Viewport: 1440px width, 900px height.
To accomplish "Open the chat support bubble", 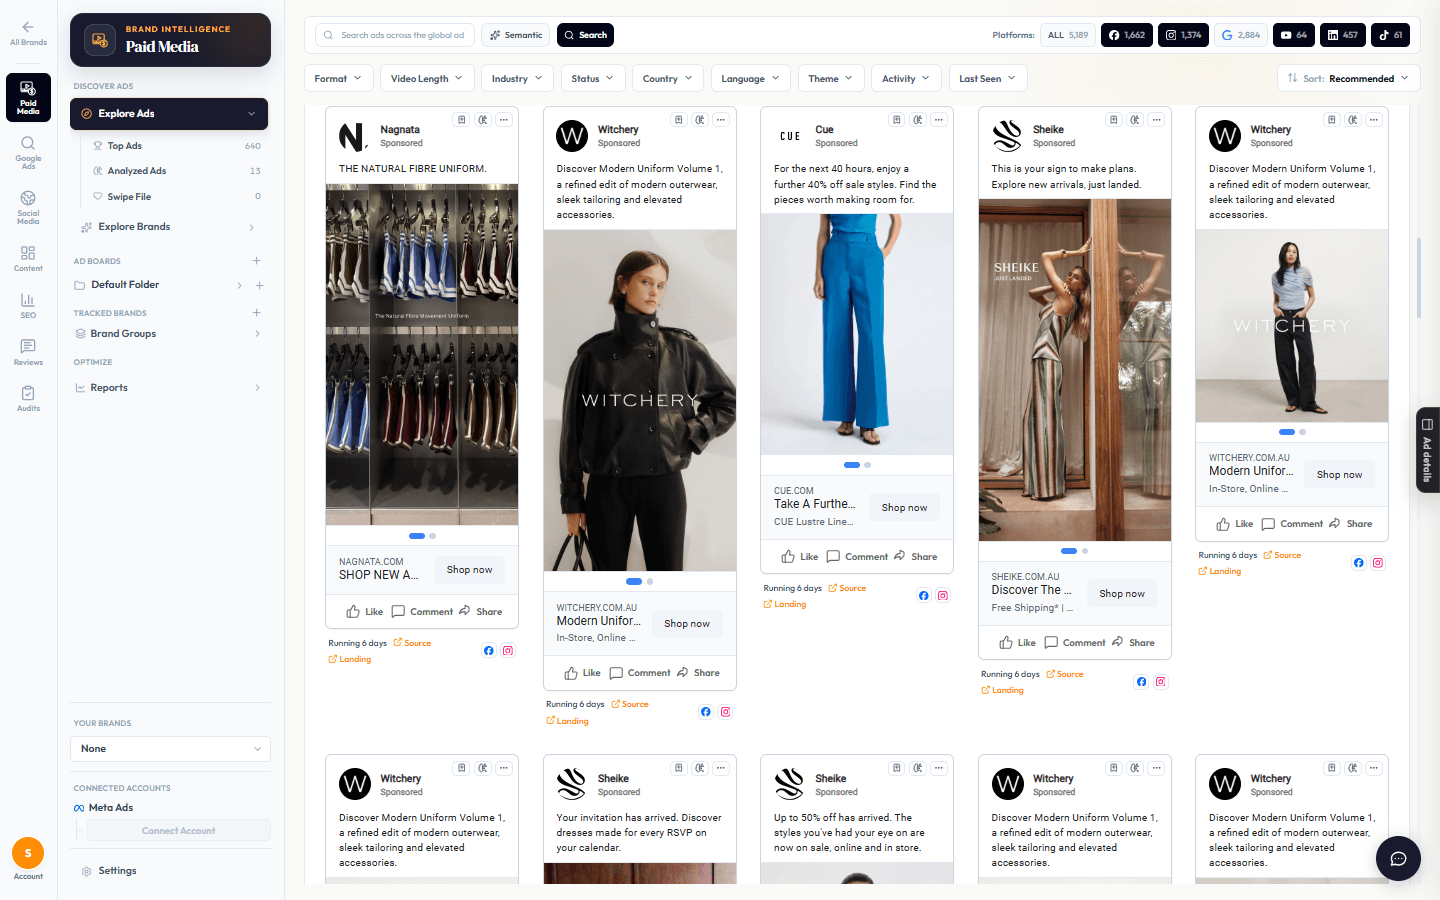I will 1398,858.
